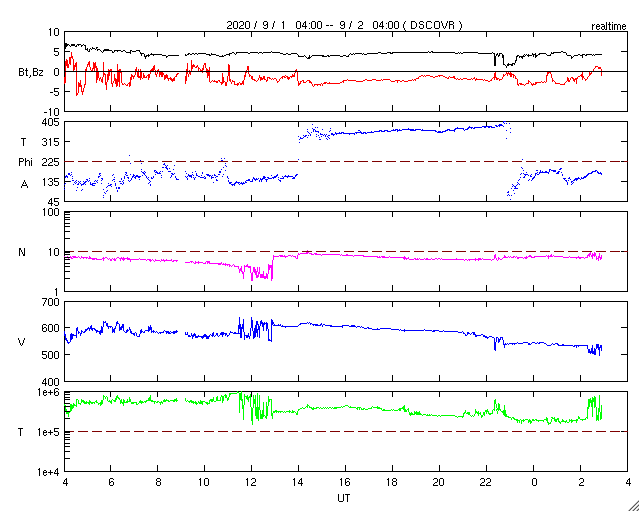
Task: Click the "22" hour tick on UT axis
Action: coord(486,483)
